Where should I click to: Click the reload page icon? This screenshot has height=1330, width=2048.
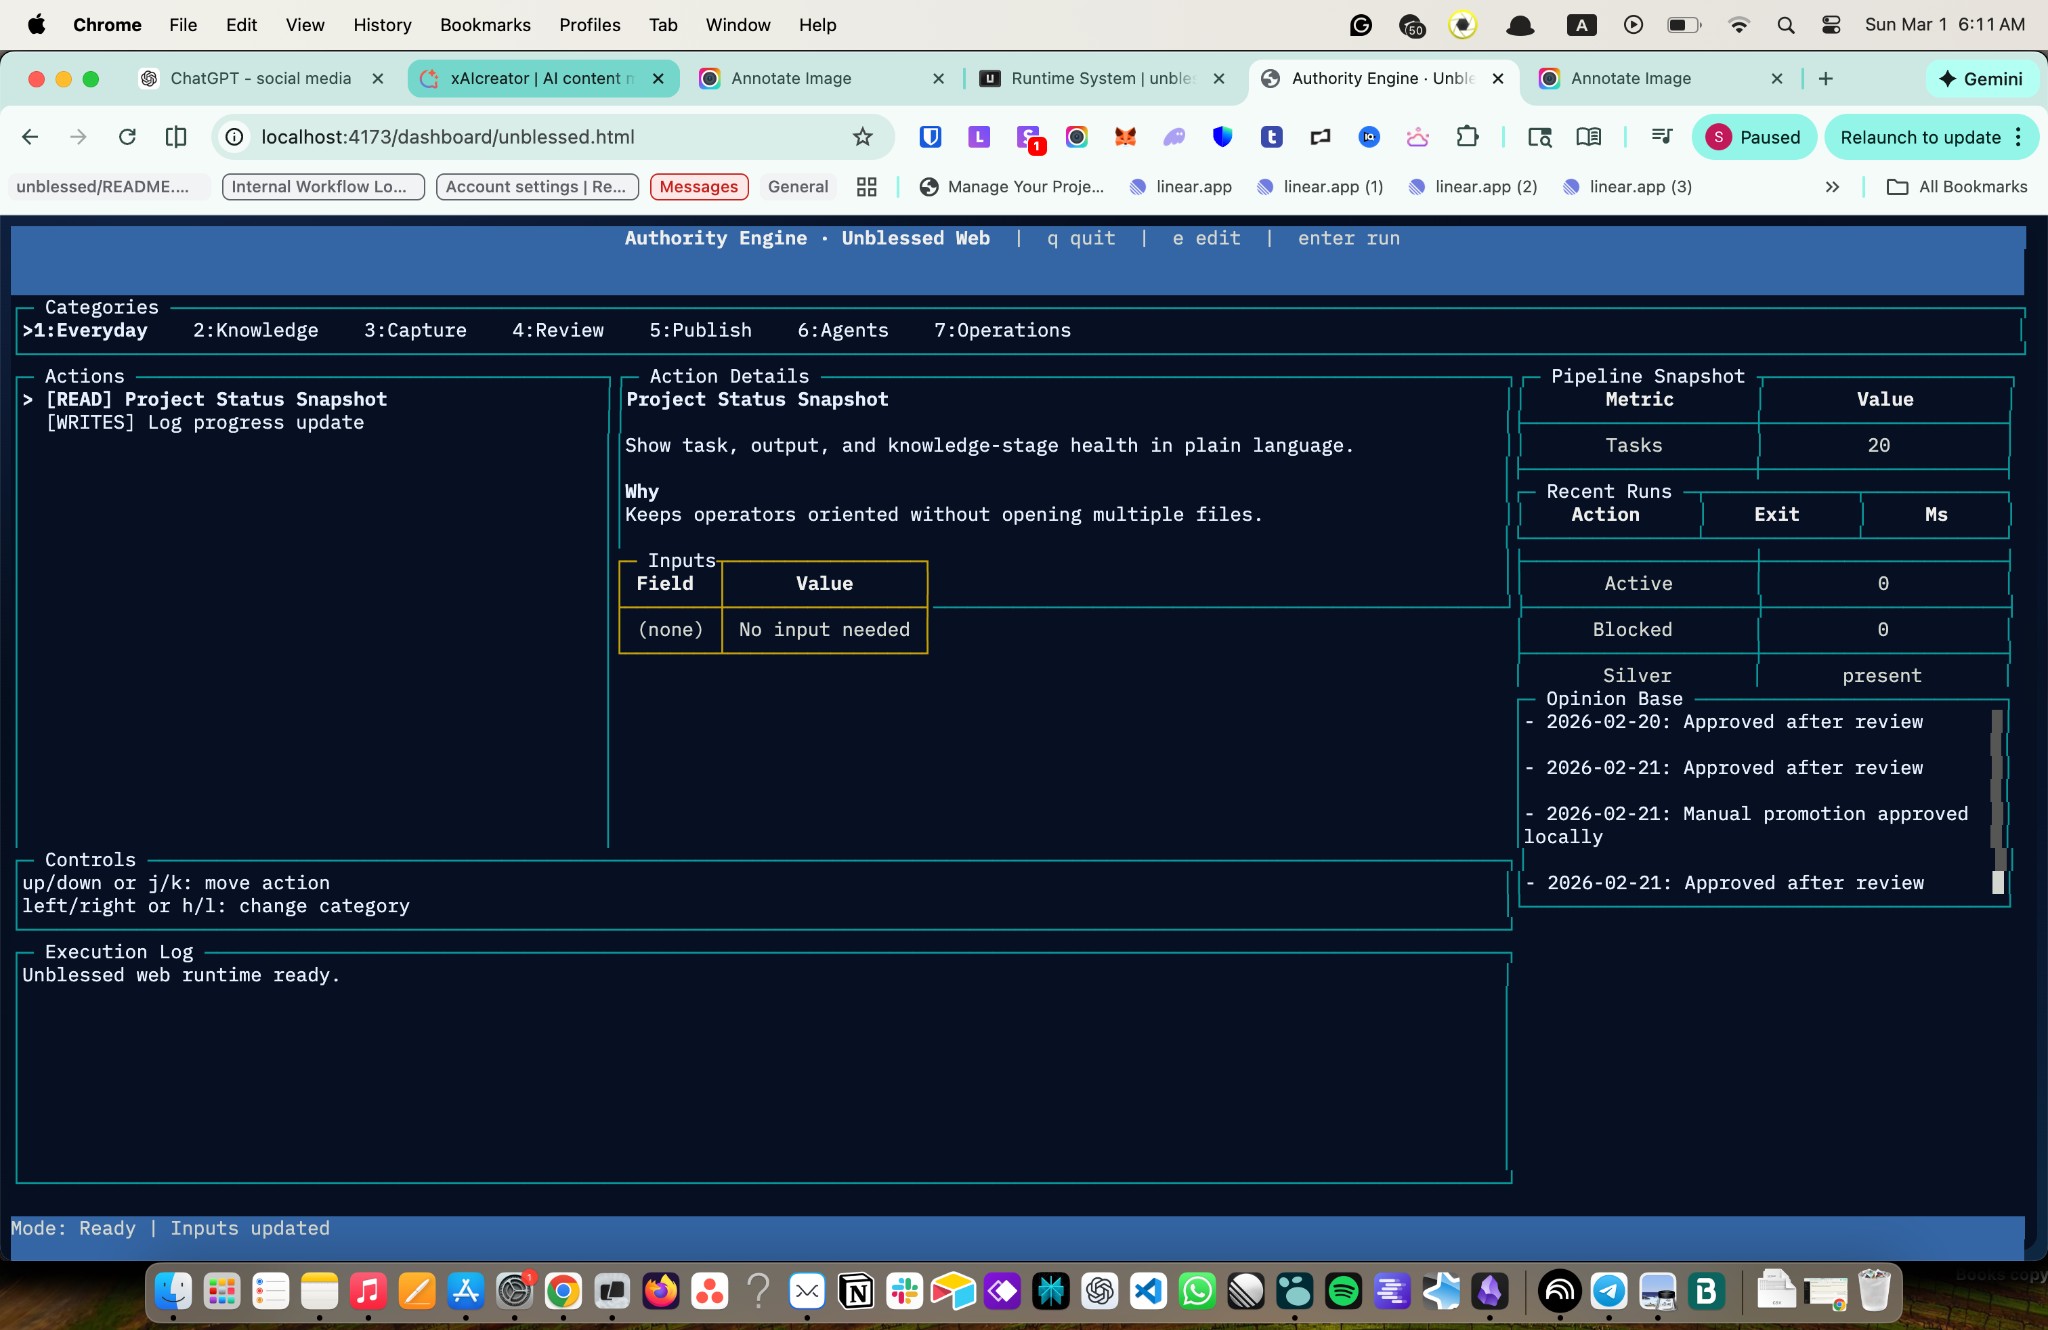(127, 137)
